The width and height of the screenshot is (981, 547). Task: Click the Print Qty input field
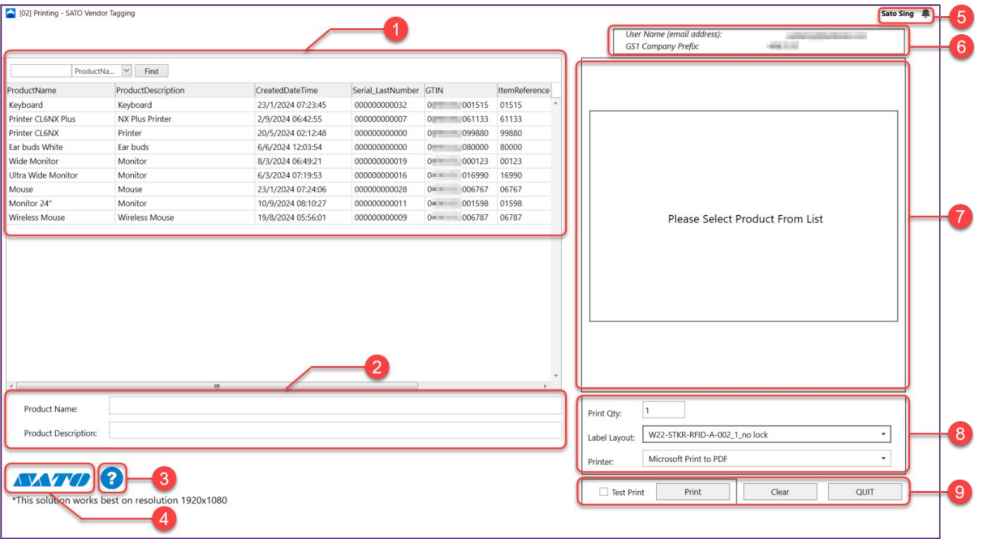(663, 410)
